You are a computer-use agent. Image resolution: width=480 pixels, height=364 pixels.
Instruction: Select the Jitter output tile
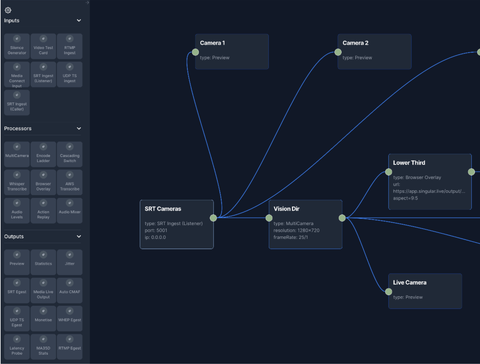tap(70, 262)
